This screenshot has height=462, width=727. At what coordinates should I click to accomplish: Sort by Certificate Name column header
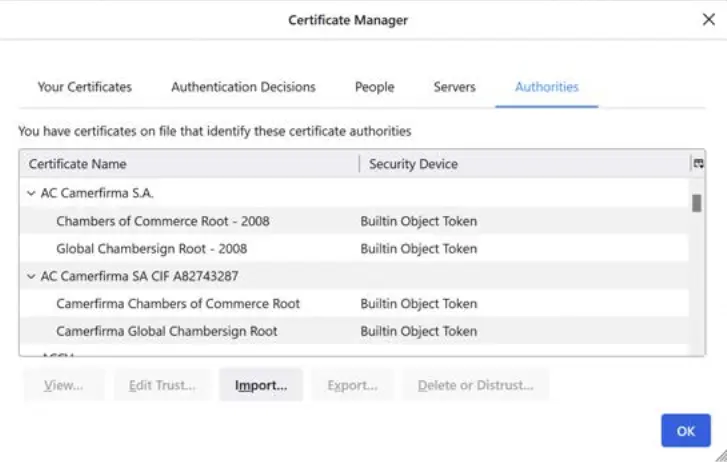pos(188,164)
